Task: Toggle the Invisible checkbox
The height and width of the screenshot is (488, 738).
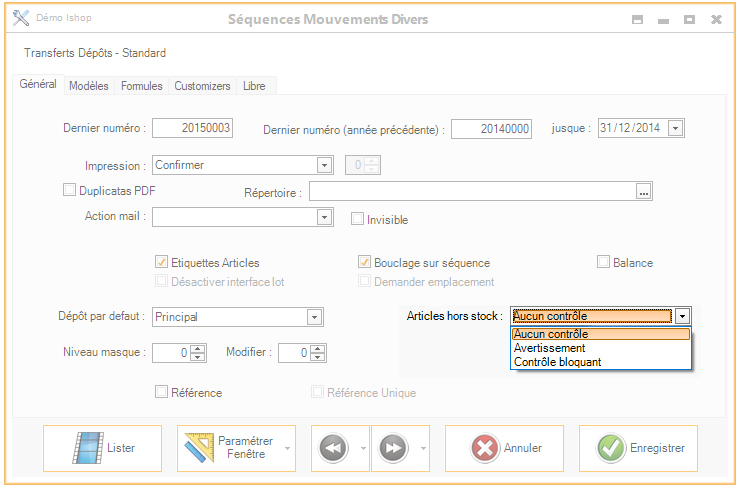Action: pyautogui.click(x=357, y=219)
